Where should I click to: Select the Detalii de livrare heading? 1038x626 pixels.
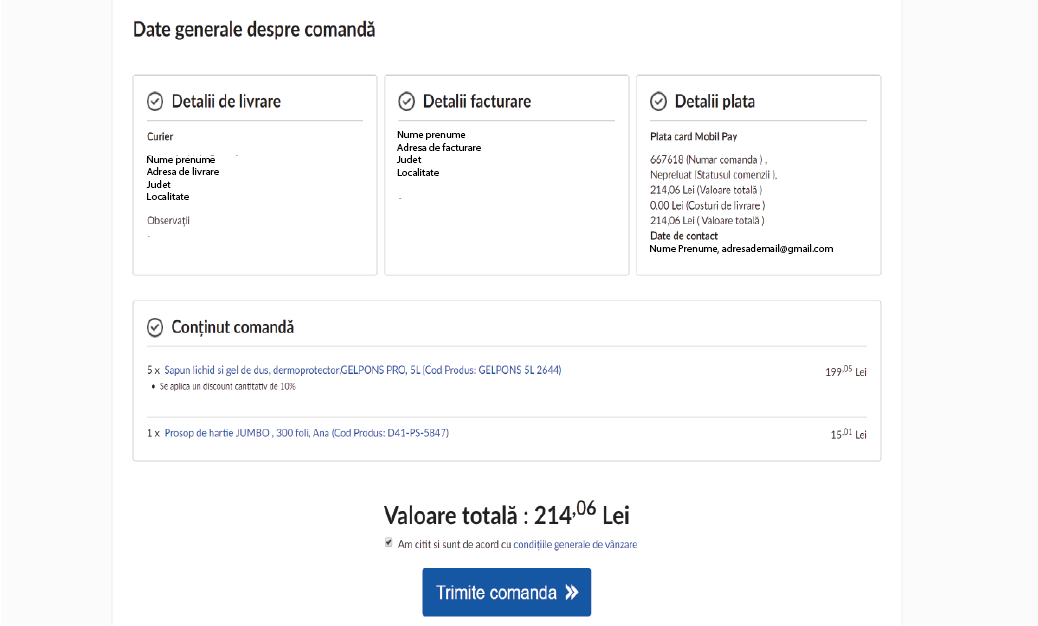226,102
